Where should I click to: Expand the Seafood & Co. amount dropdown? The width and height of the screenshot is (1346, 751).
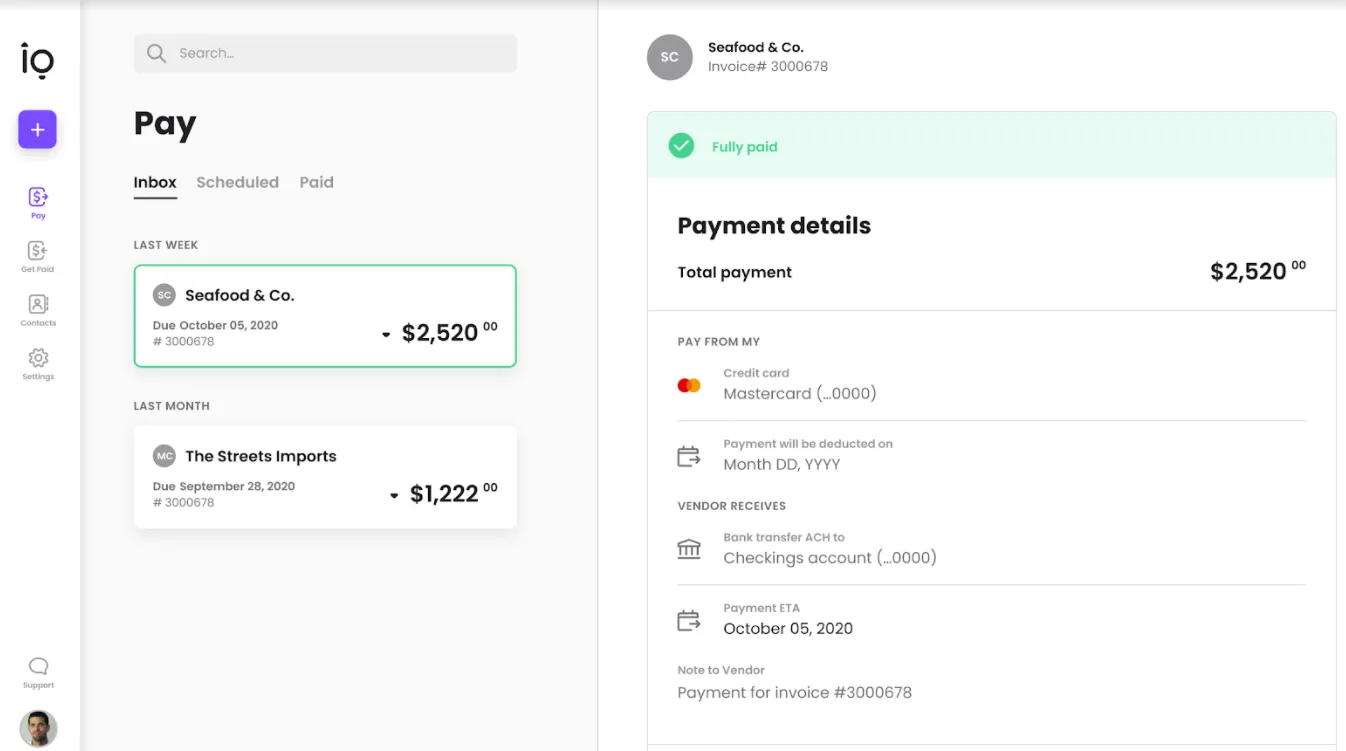385,334
